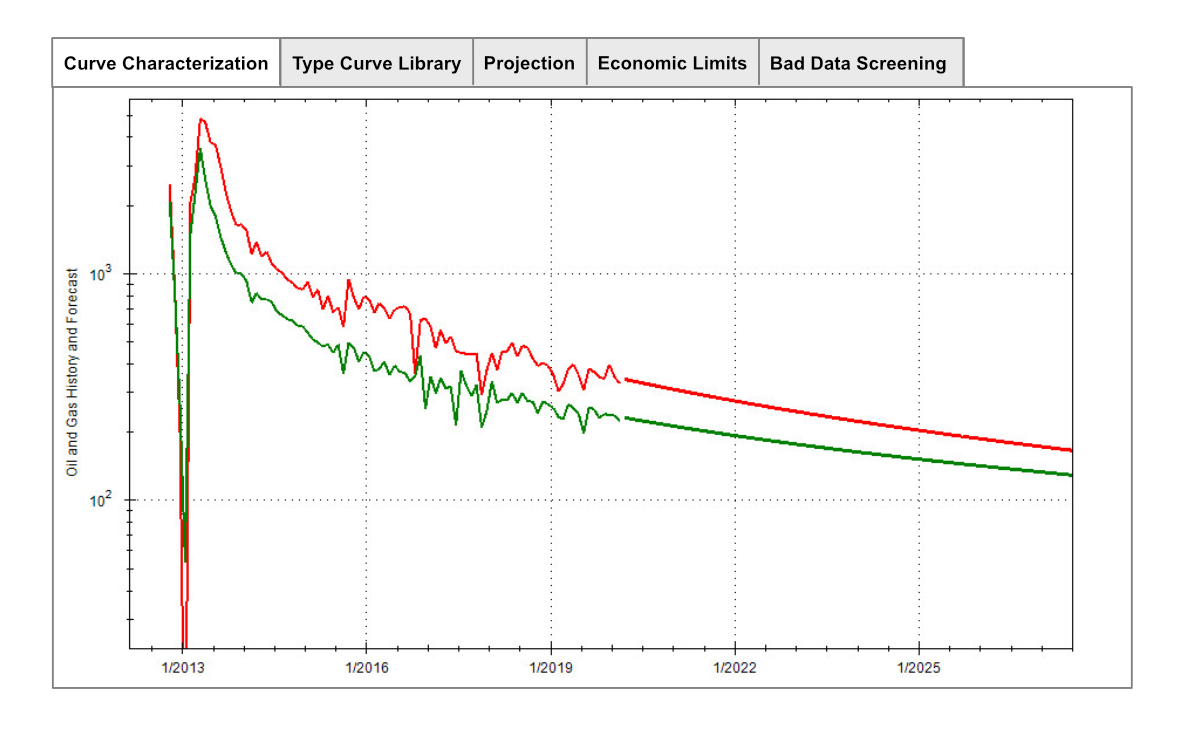Select the Oil and Gas History axis title
1184x733 pixels.
(73, 372)
